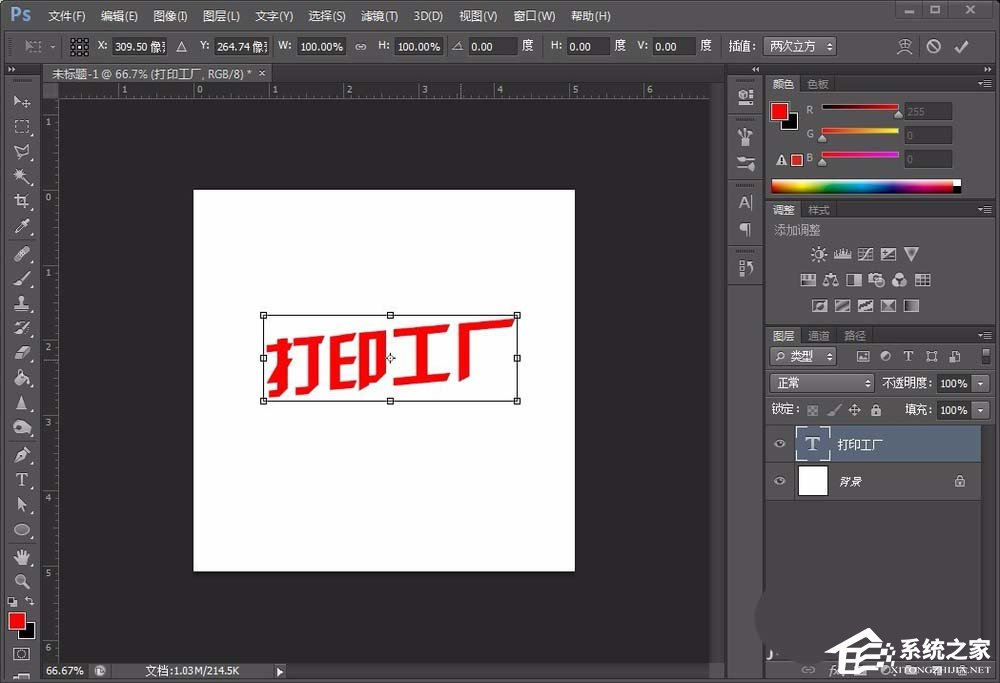Hide the 背景 background layer
This screenshot has height=683, width=1000.
[x=779, y=481]
